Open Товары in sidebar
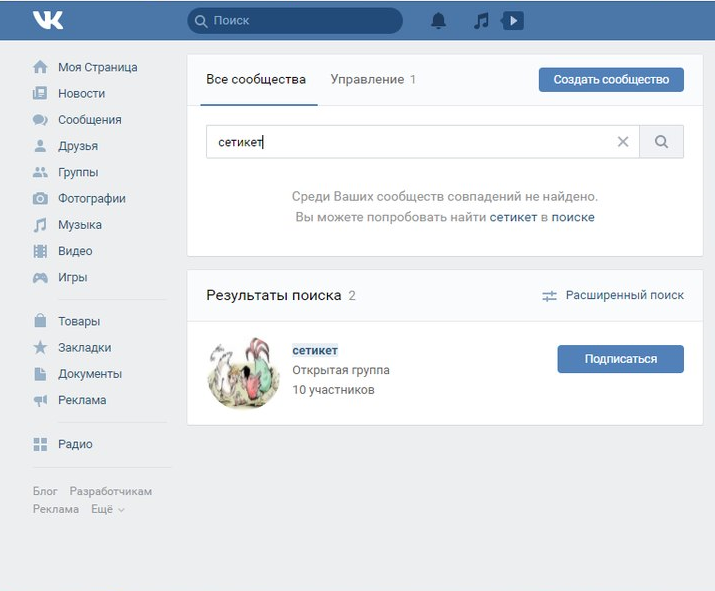 point(79,321)
